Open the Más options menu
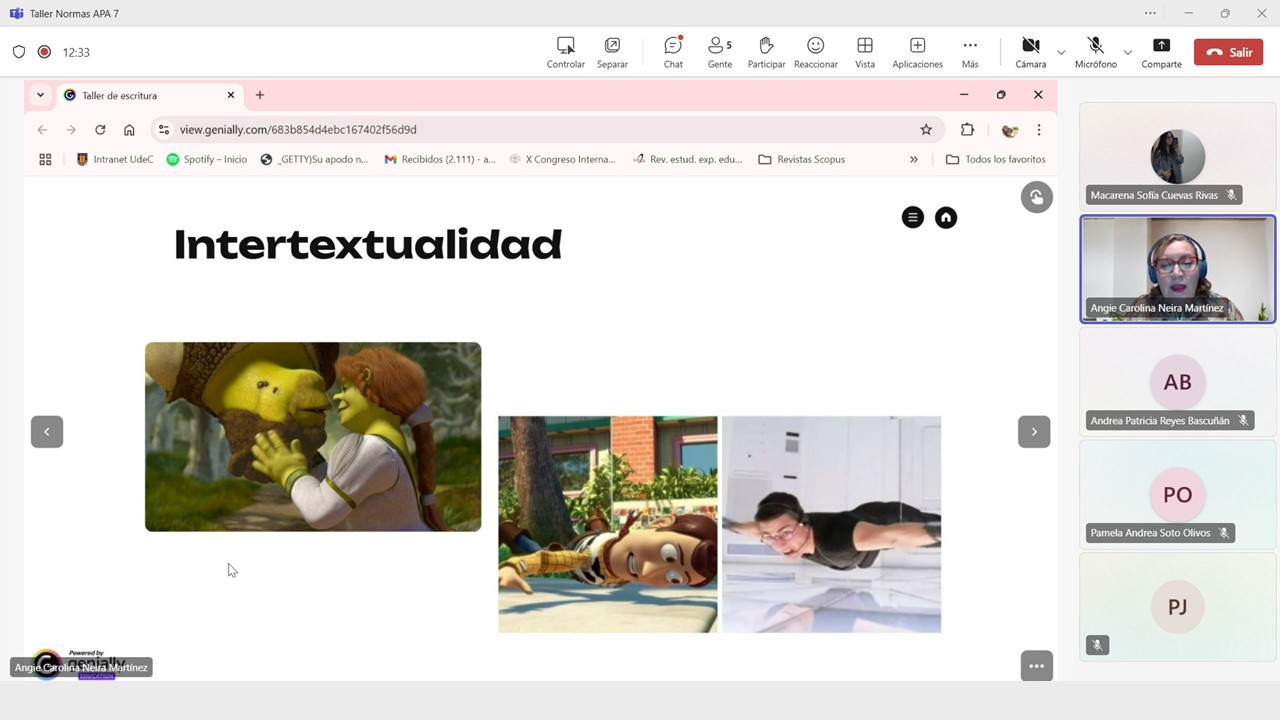Screen dimensions: 1280x720 pyautogui.click(x=970, y=52)
